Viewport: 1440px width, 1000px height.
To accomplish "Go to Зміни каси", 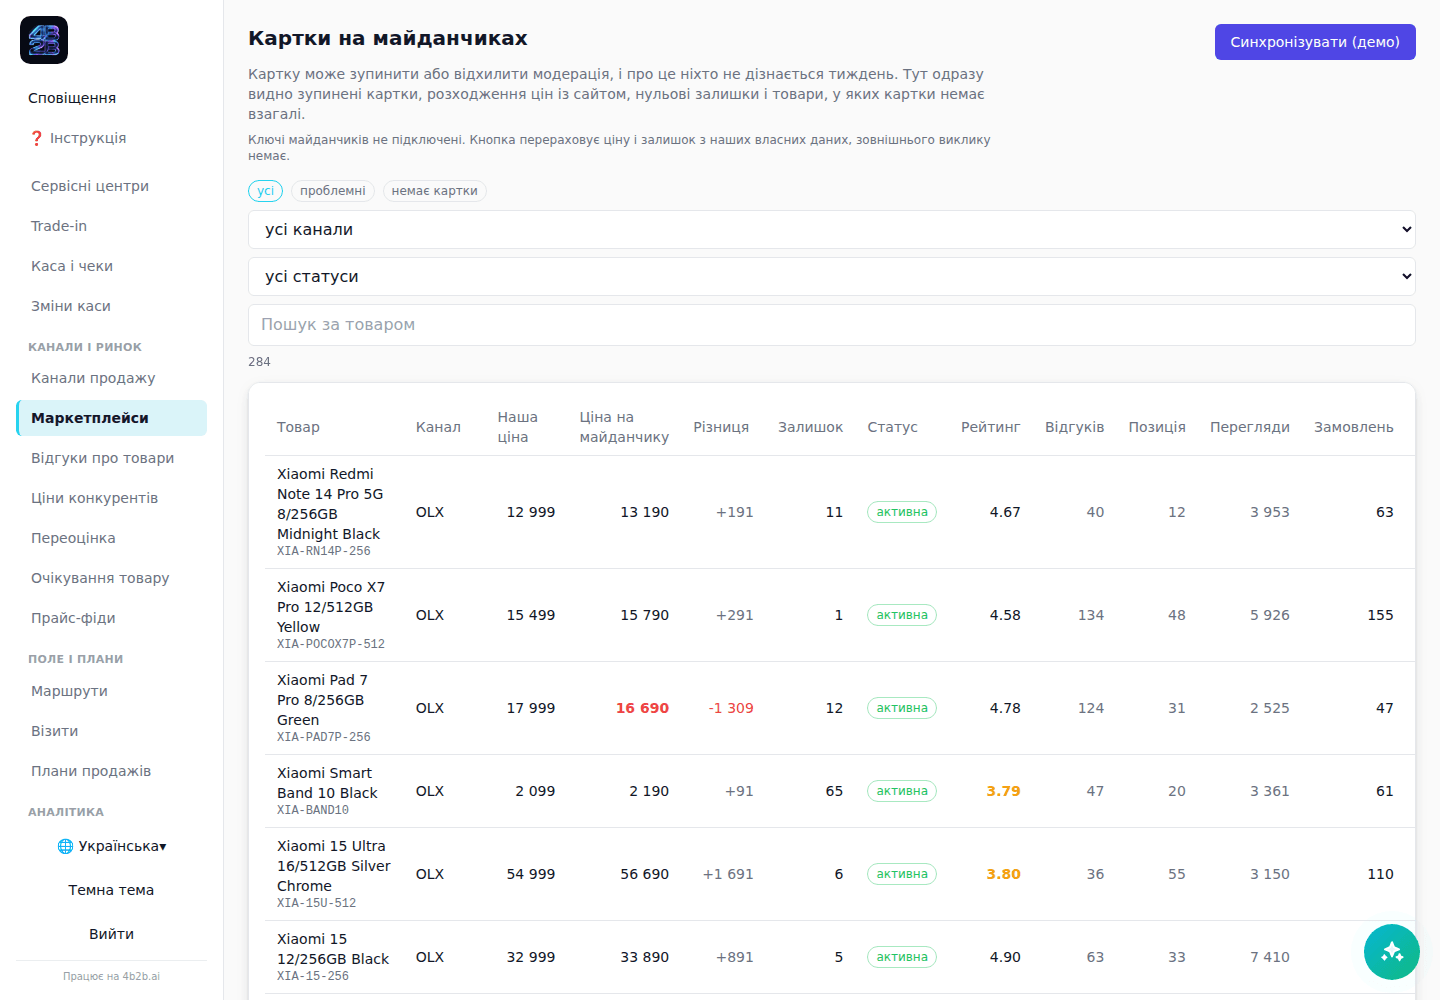I will point(111,306).
